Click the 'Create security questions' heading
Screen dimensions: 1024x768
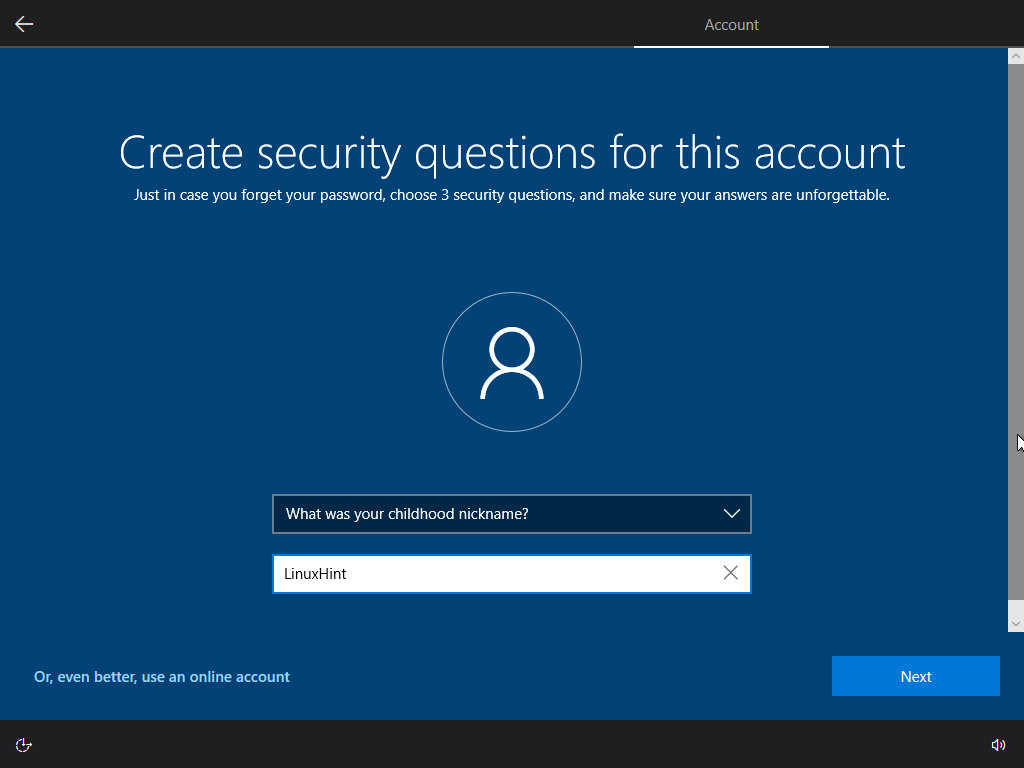[x=512, y=153]
